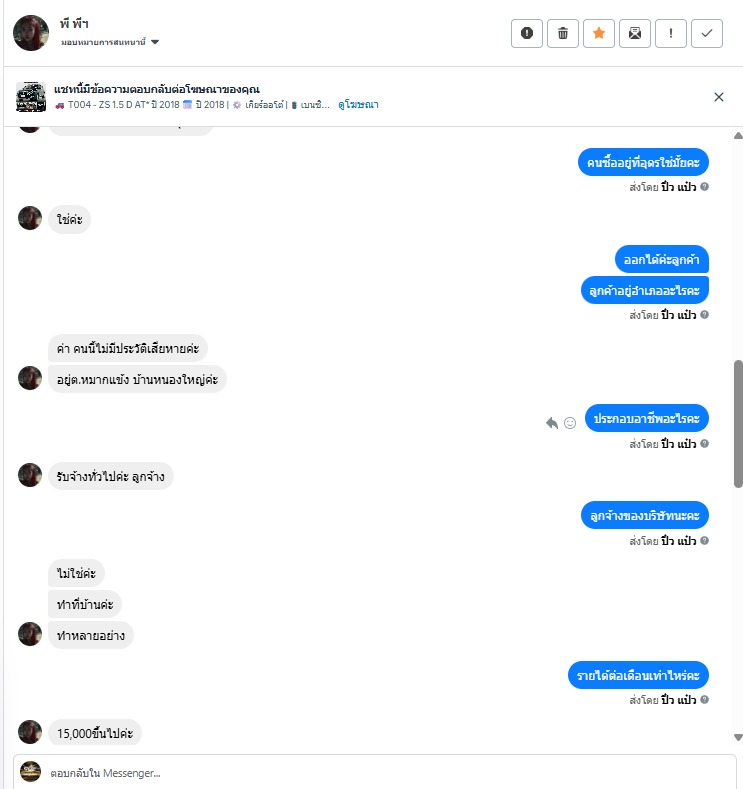
Task: Click the help icon beside first ส่งโดย label
Action: tap(704, 187)
